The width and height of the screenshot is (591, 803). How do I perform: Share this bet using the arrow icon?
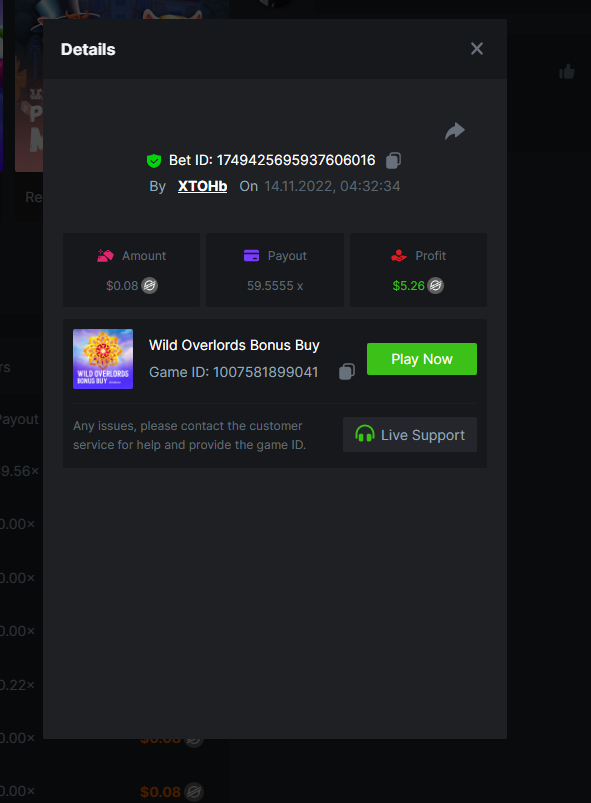coord(455,131)
